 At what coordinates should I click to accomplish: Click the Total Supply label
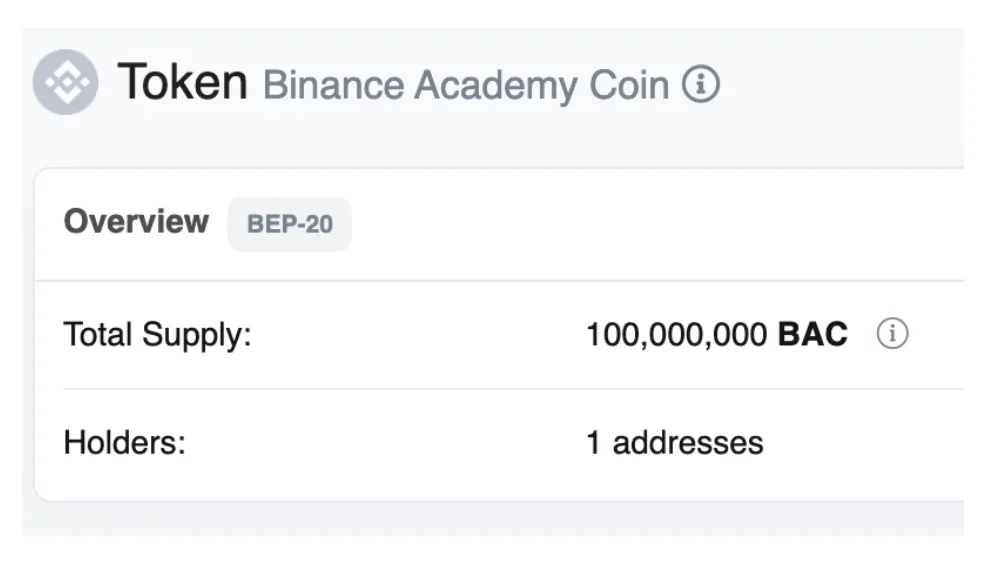click(158, 335)
